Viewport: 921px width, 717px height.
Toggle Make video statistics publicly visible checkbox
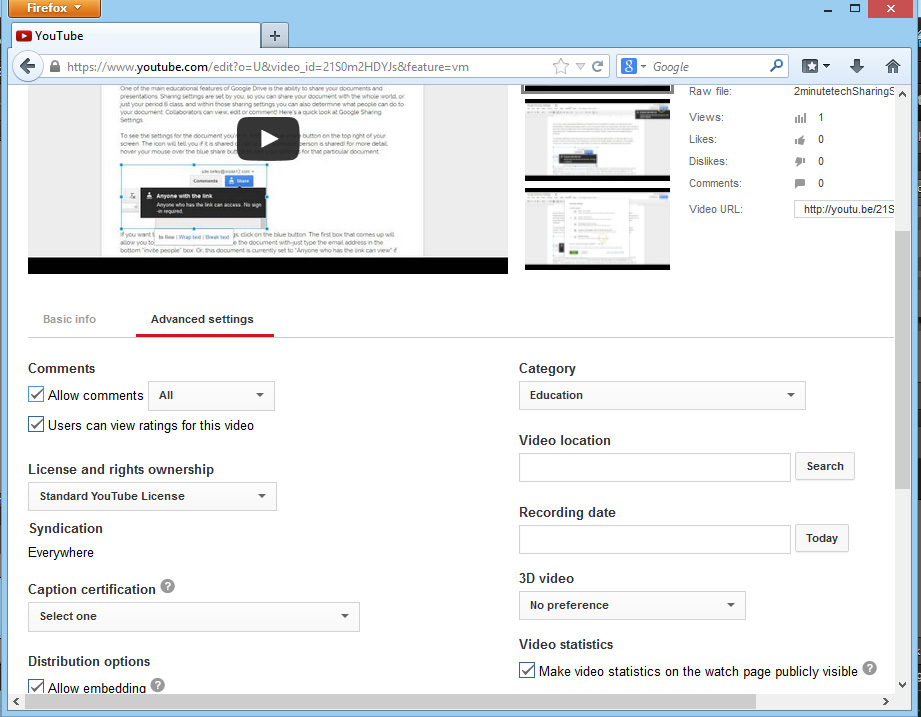[527, 670]
